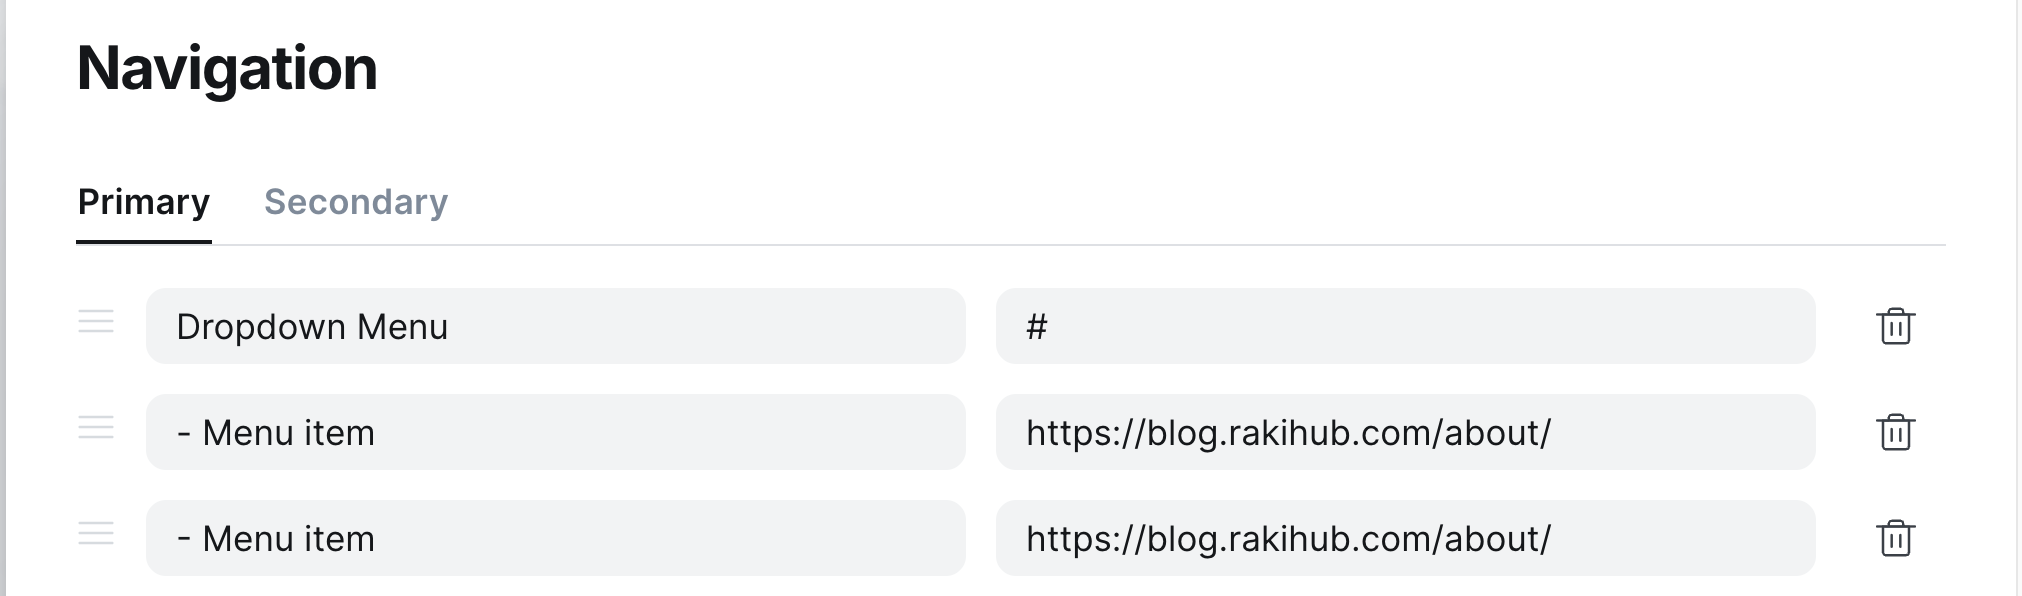The width and height of the screenshot is (2022, 596).
Task: Click the first blog.rakihub.com/about URL input
Action: click(1404, 433)
